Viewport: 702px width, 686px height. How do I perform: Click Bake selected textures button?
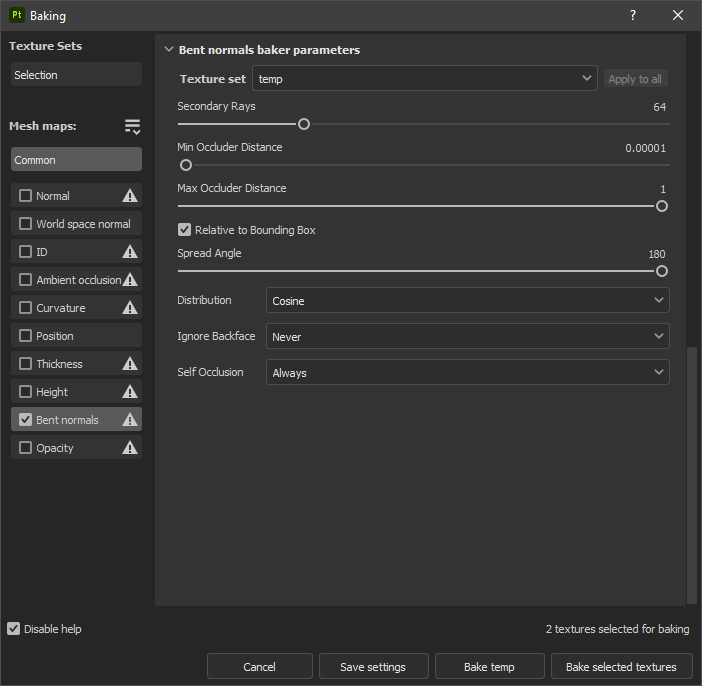(x=621, y=666)
